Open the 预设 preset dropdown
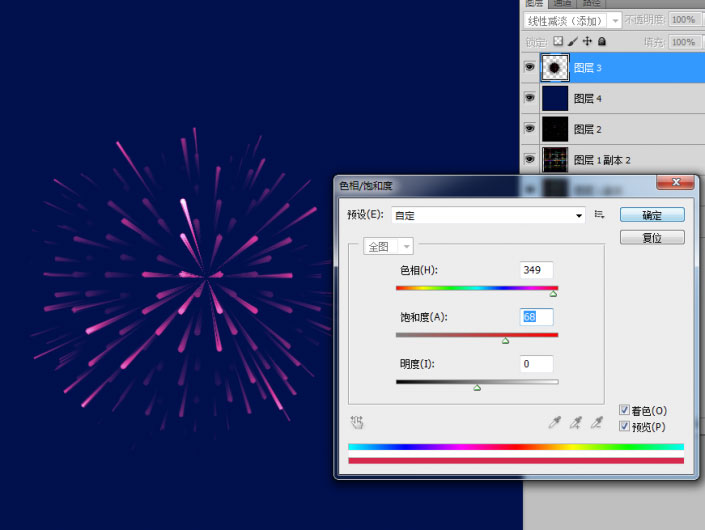The image size is (705, 530). coord(488,215)
